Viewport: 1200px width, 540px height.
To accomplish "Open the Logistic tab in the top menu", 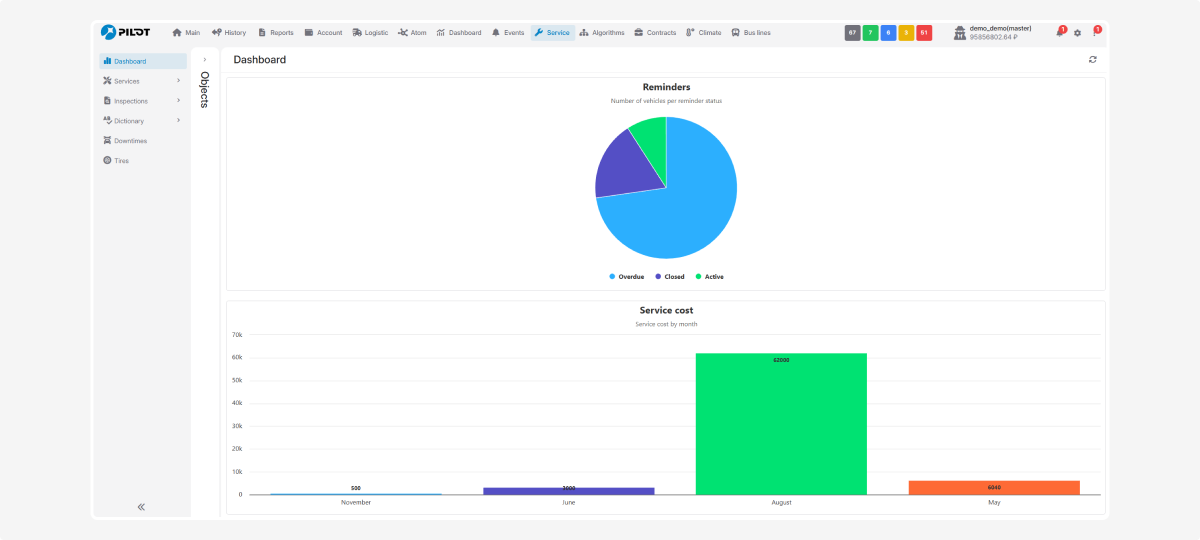I will (x=370, y=33).
